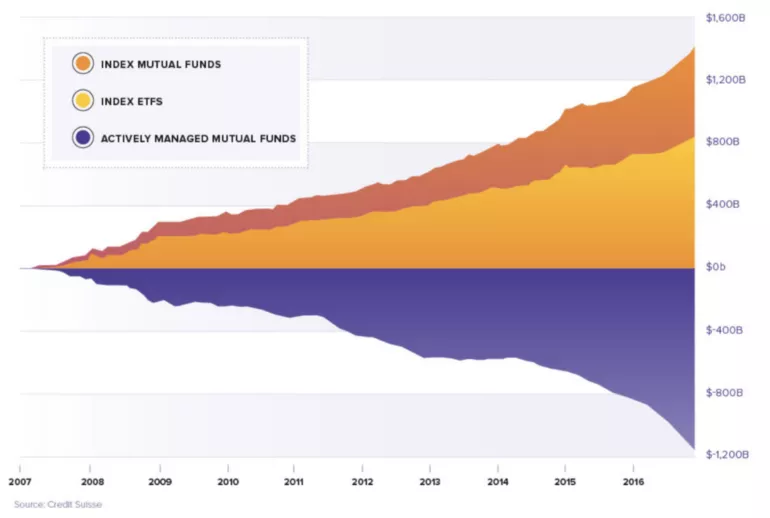Click the $0b y-axis label
Screen dimensions: 770x518
(x=715, y=267)
